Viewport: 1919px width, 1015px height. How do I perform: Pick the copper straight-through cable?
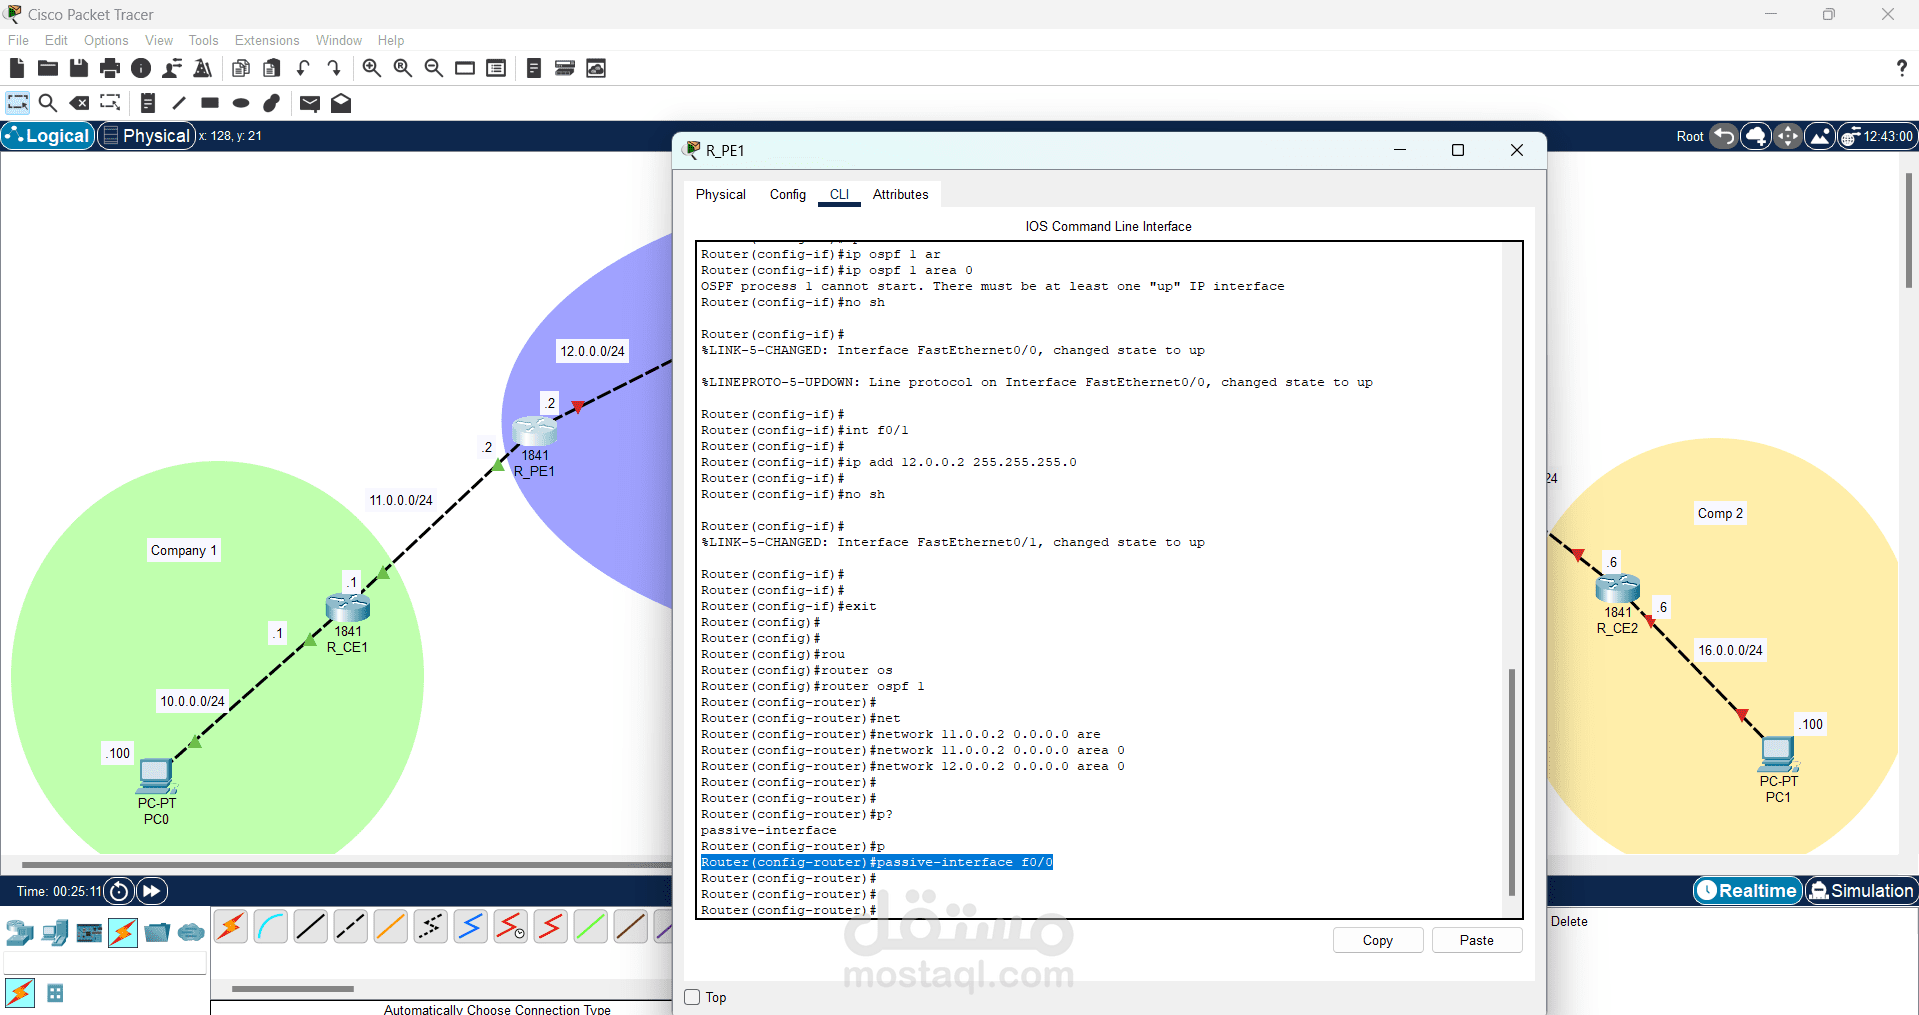(311, 927)
